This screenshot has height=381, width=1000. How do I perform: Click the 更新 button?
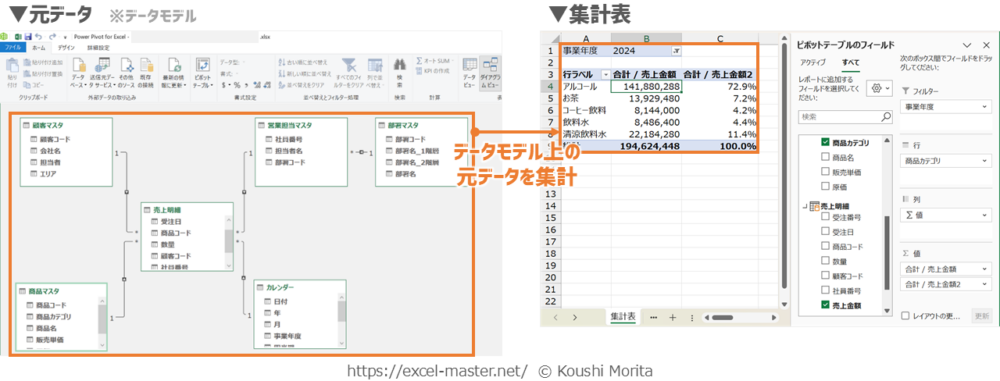(x=982, y=316)
